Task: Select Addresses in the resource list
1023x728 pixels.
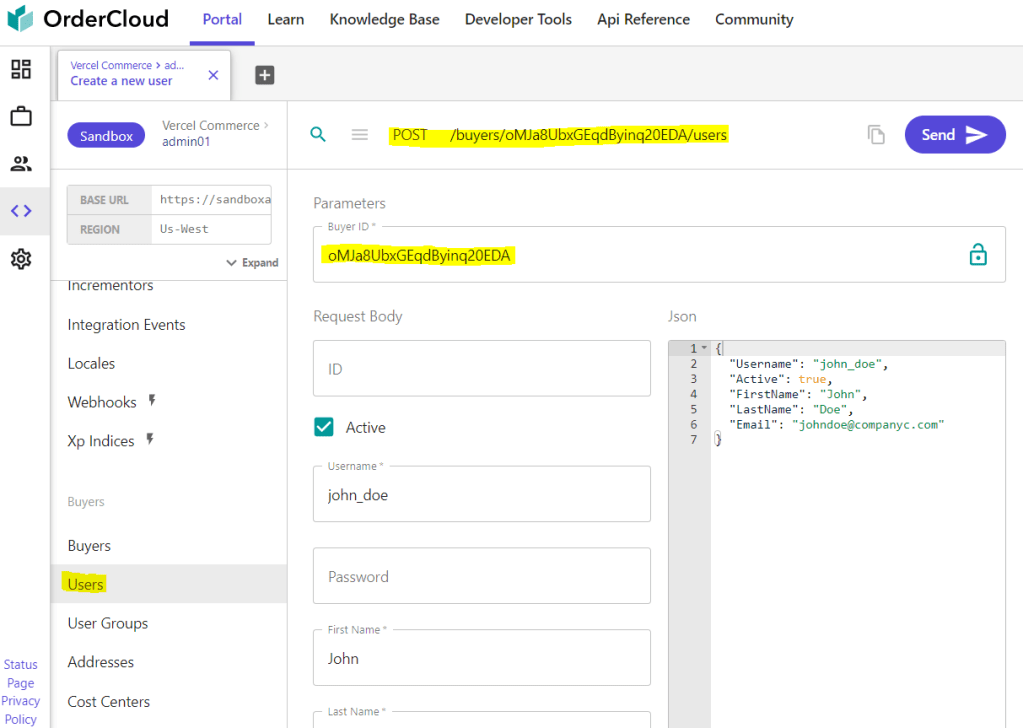Action: tap(100, 662)
